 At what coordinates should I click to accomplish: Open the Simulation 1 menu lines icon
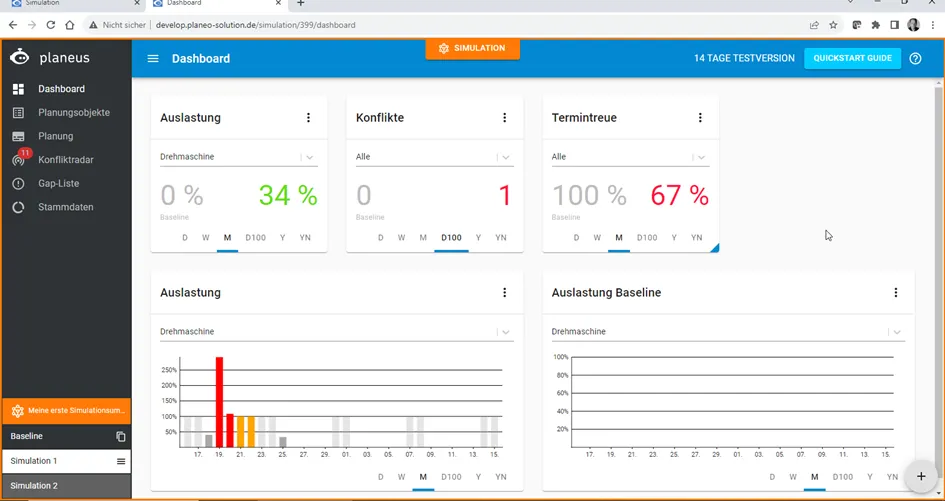[x=121, y=461]
